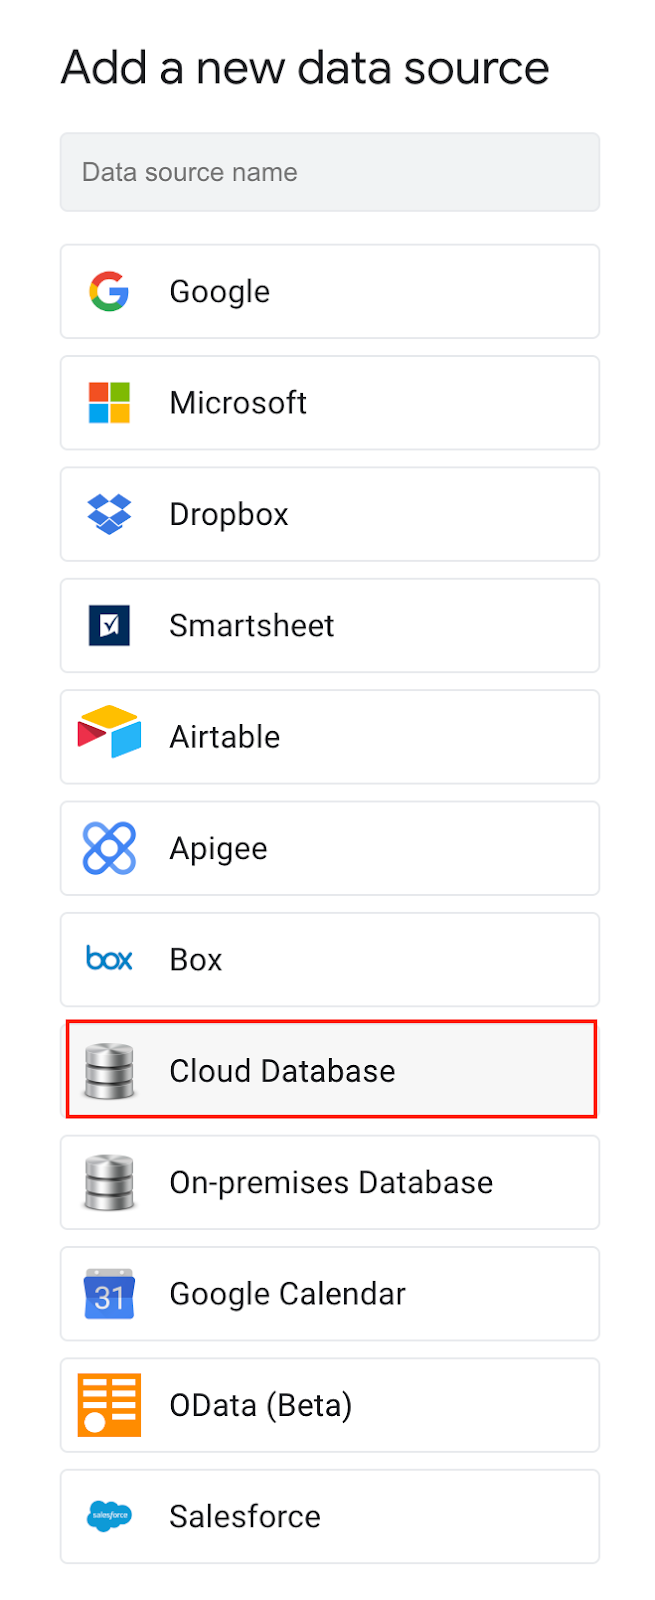
Task: Pick Dropbox from the data source list
Action: pyautogui.click(x=330, y=514)
